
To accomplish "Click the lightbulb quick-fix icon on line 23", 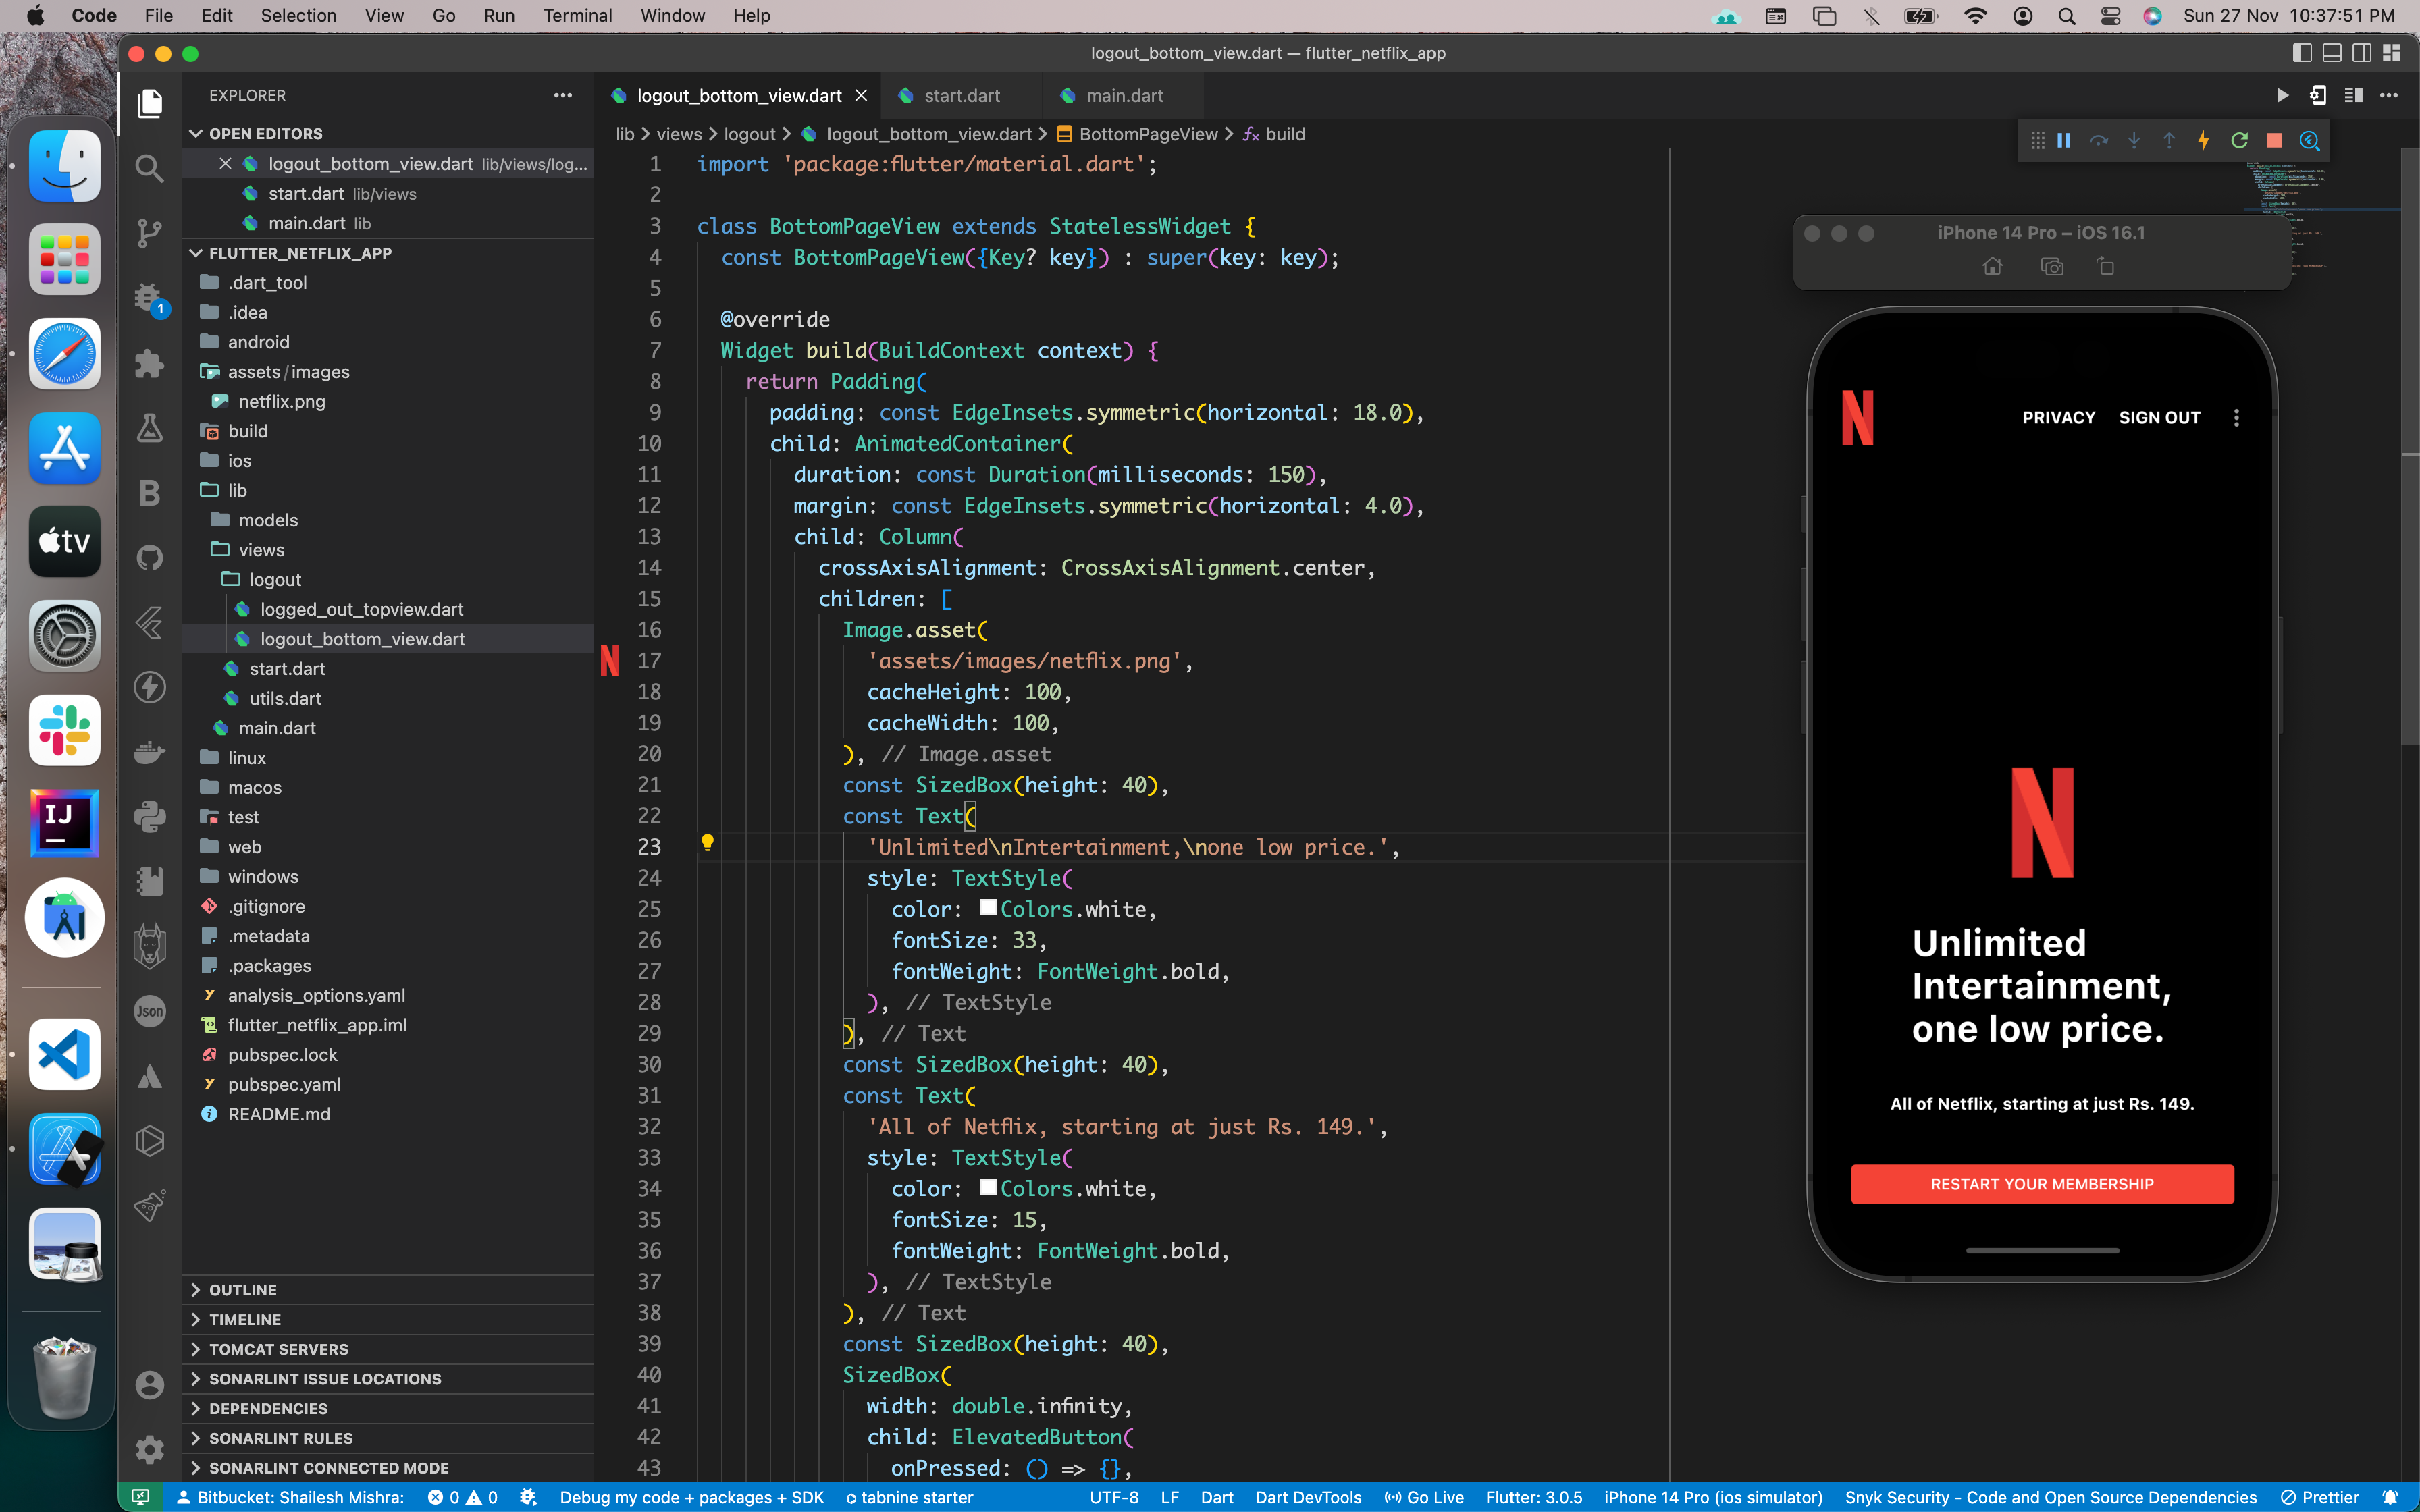I will 707,843.
